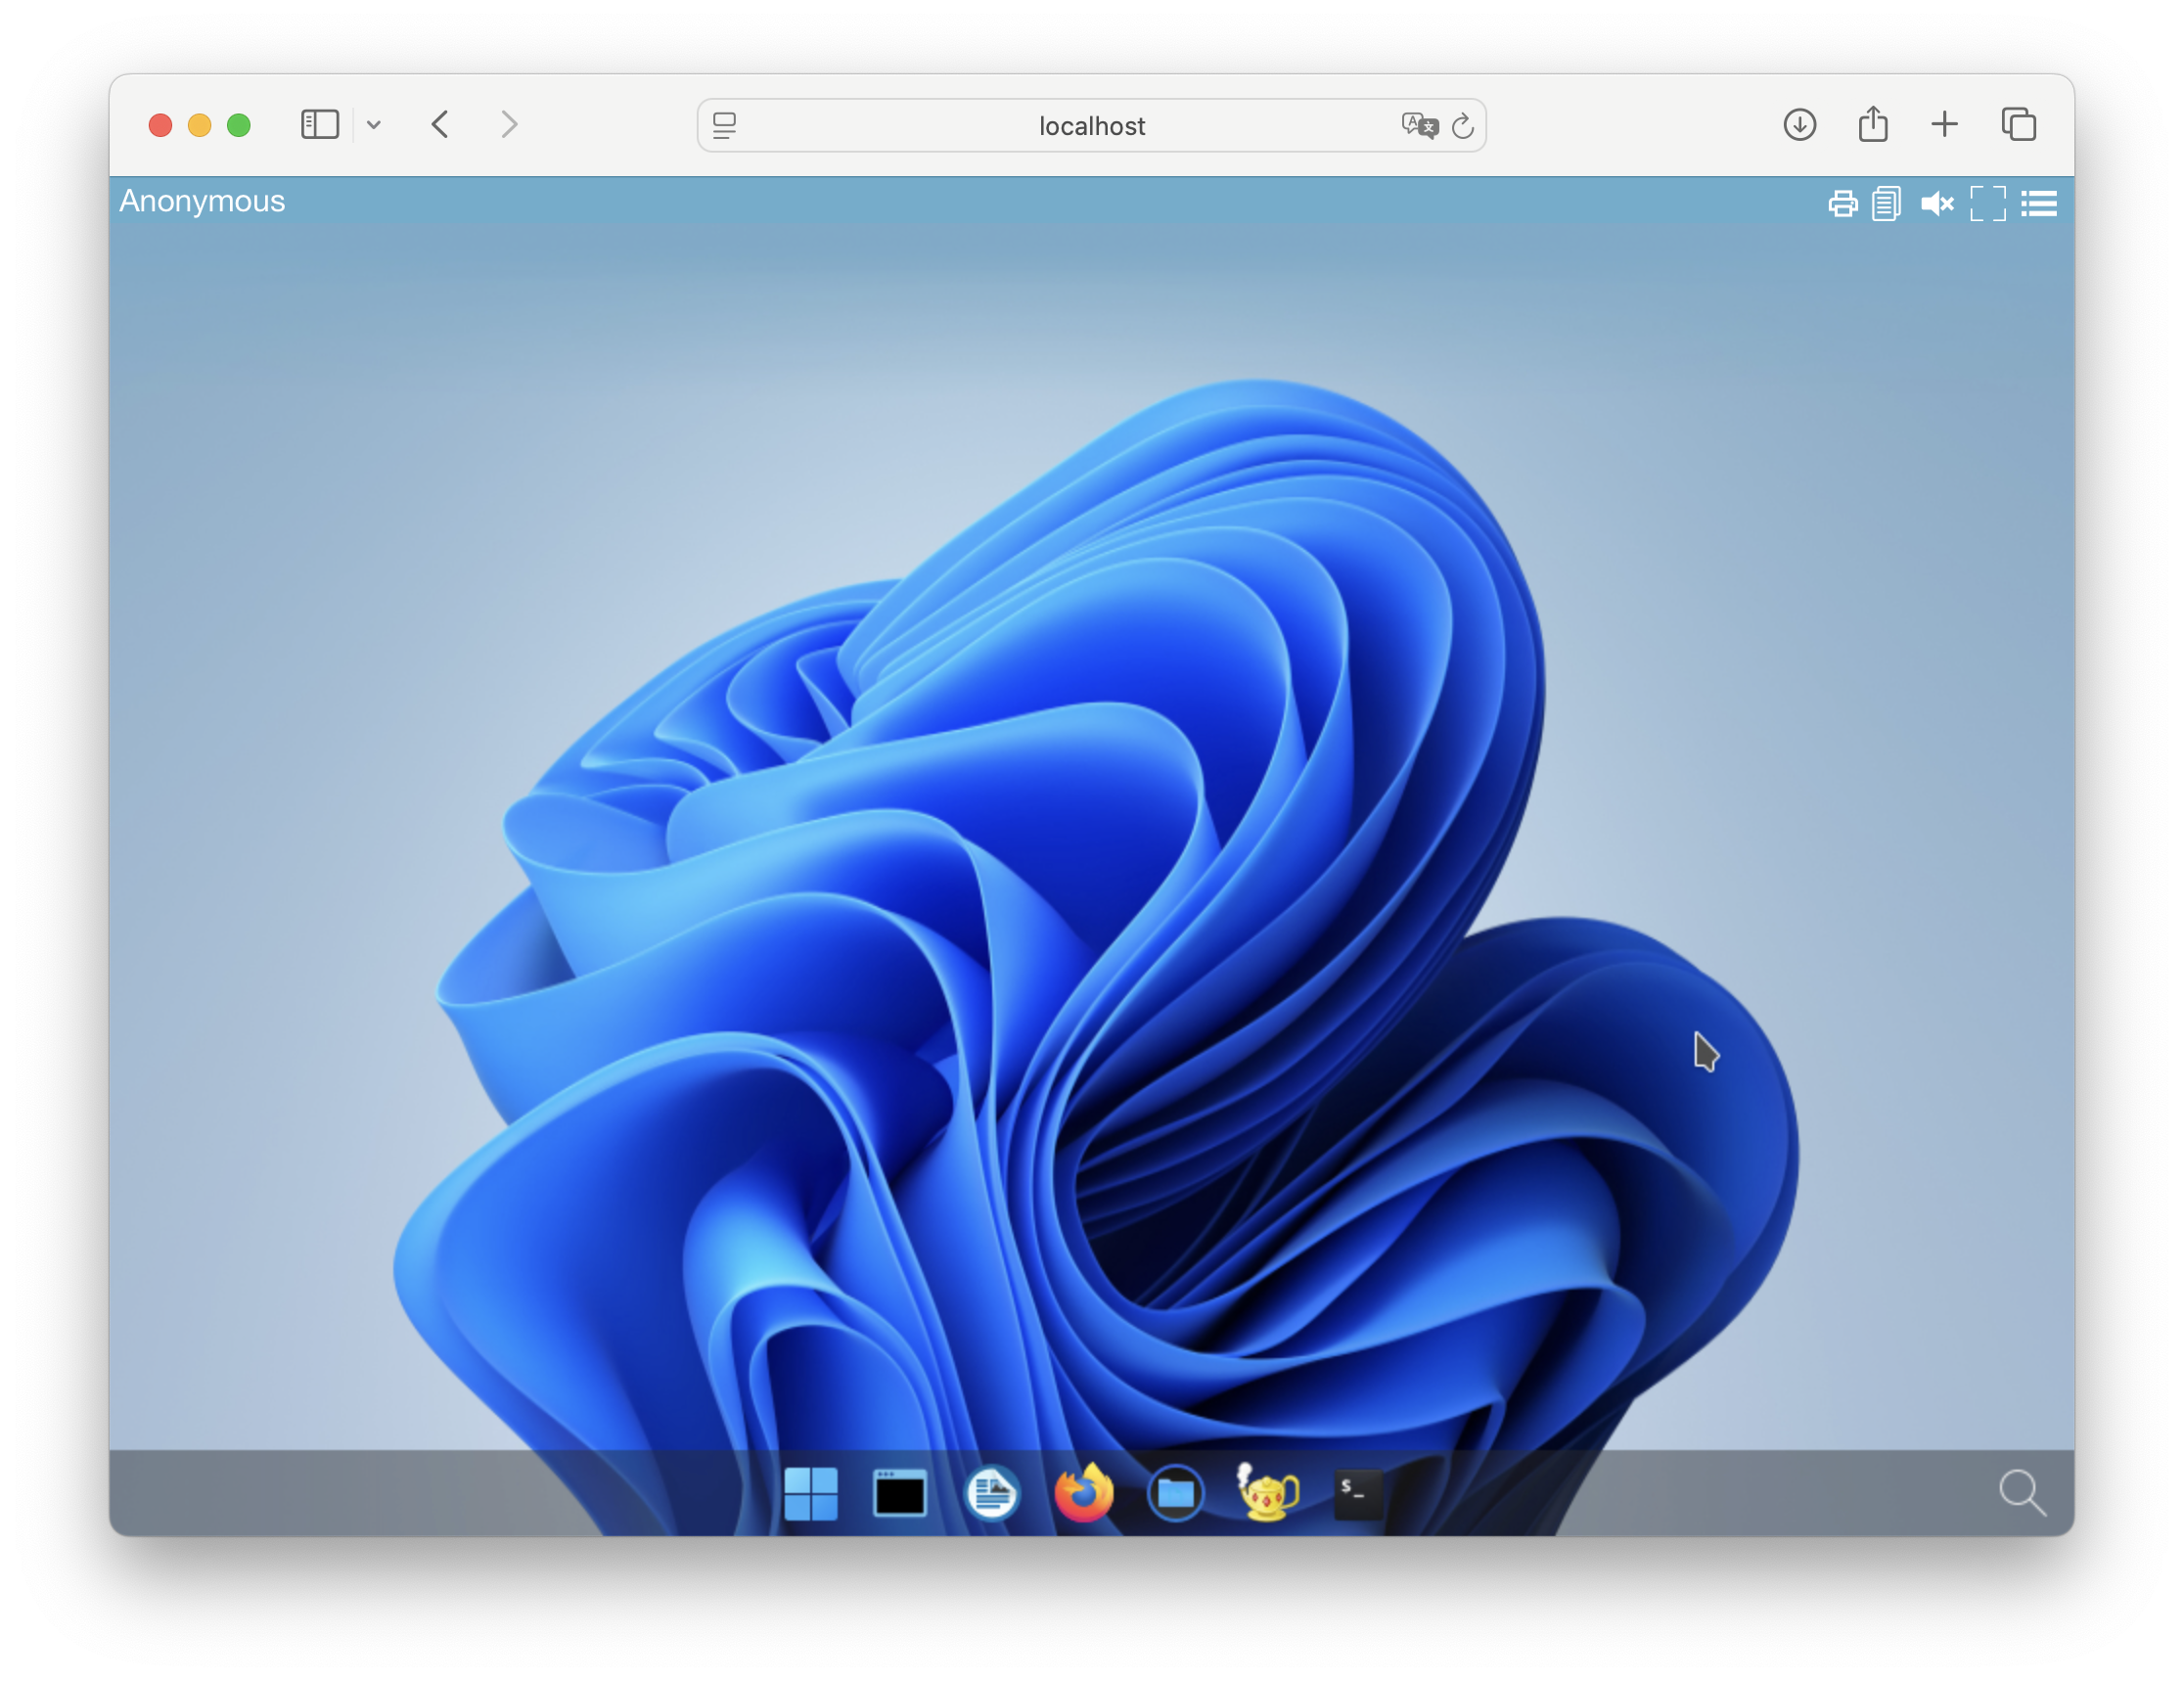This screenshot has width=2184, height=1681.
Task: Toggle fullscreen mode with bracket icon
Action: coord(1987,204)
